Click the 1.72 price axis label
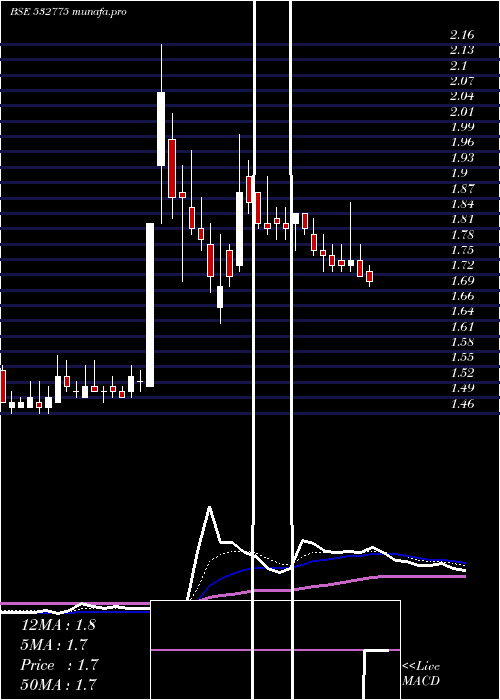 (462, 266)
